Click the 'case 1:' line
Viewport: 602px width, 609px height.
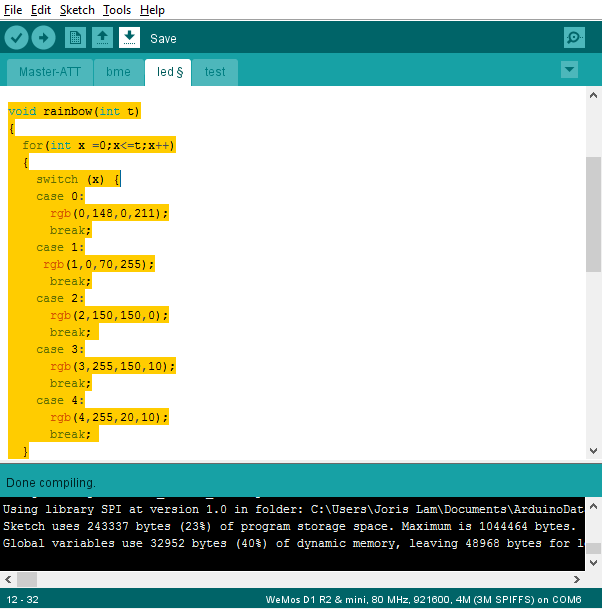click(x=60, y=247)
